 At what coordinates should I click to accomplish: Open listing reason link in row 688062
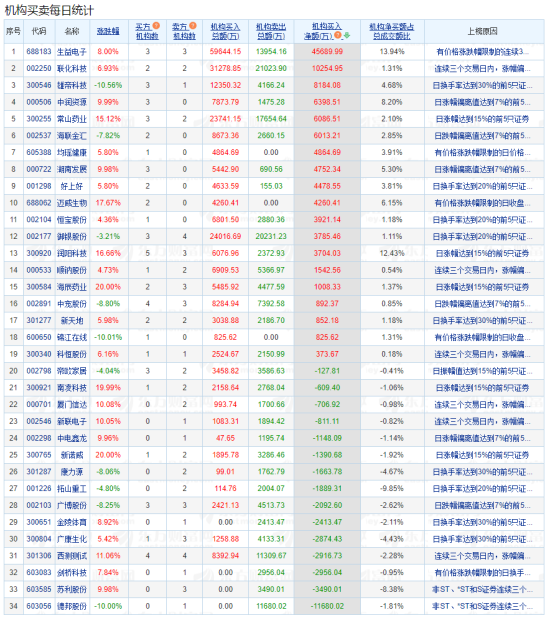tap(482, 203)
